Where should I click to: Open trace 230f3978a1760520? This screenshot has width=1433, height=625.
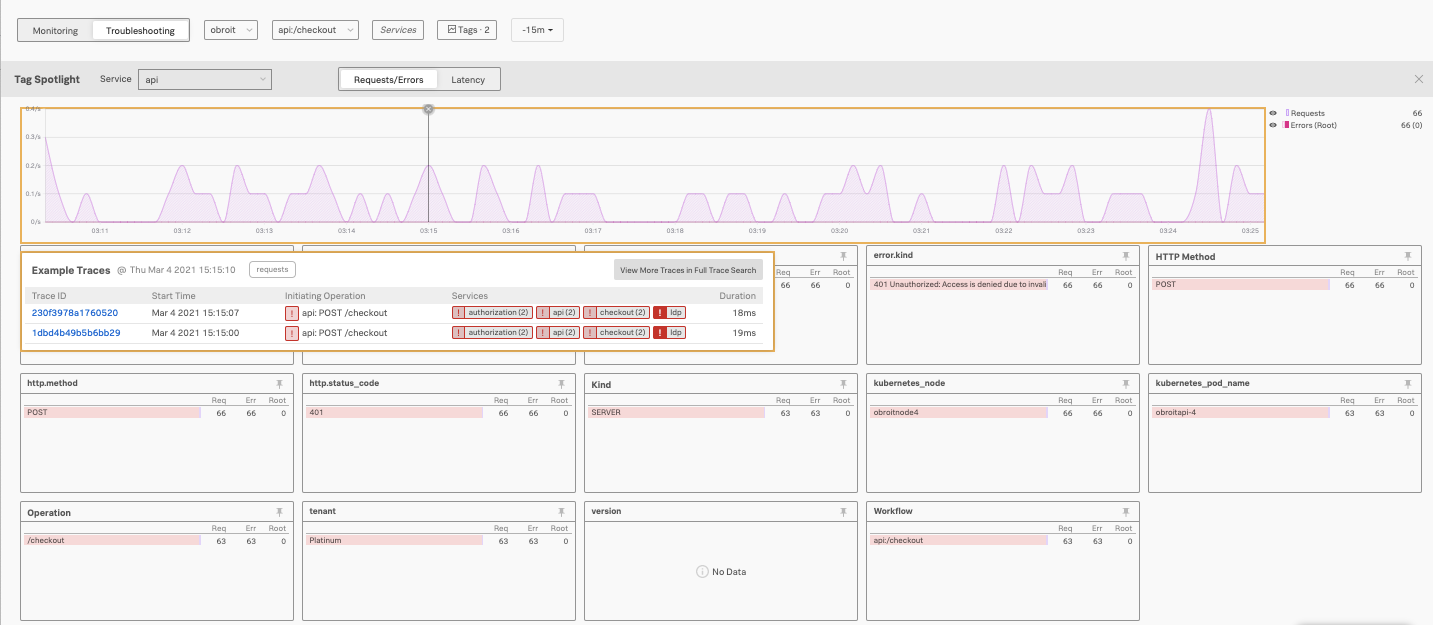tap(75, 313)
